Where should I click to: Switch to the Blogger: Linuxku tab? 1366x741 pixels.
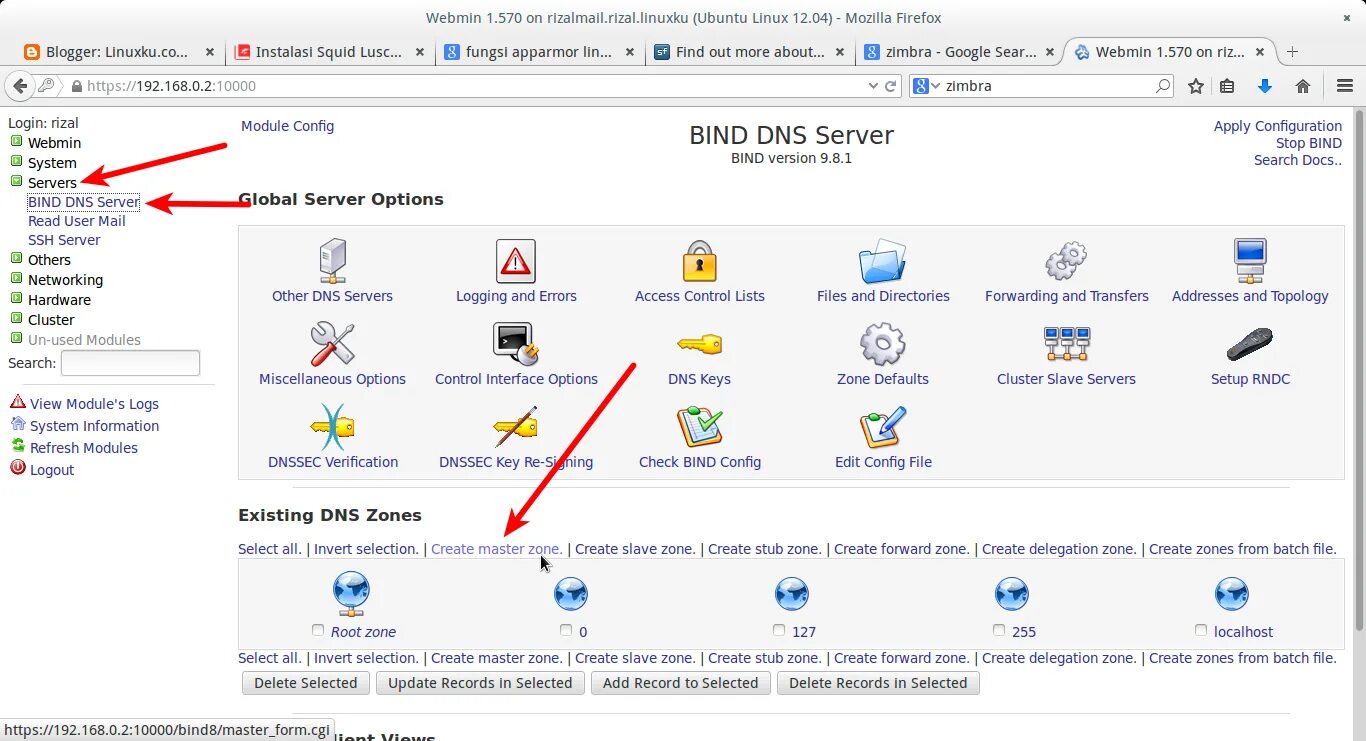pos(118,52)
